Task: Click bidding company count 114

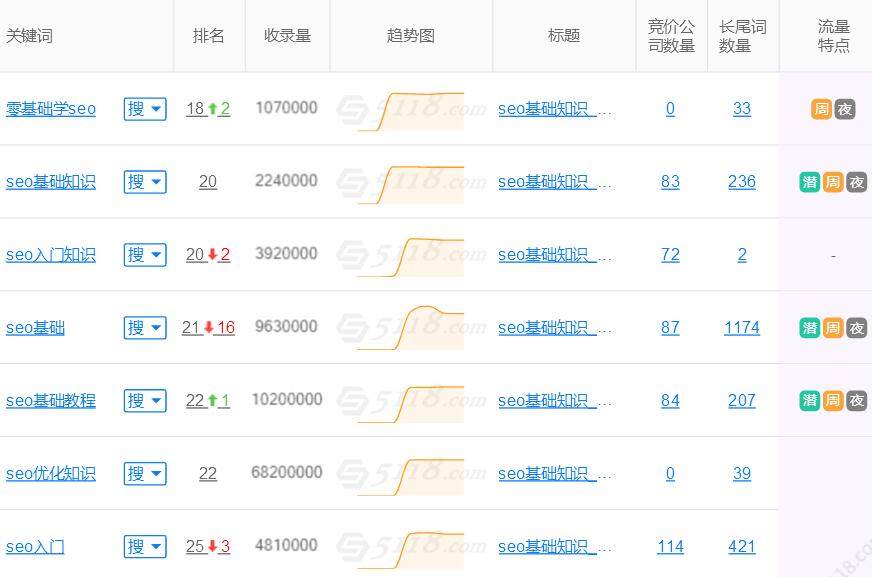Action: (x=670, y=546)
